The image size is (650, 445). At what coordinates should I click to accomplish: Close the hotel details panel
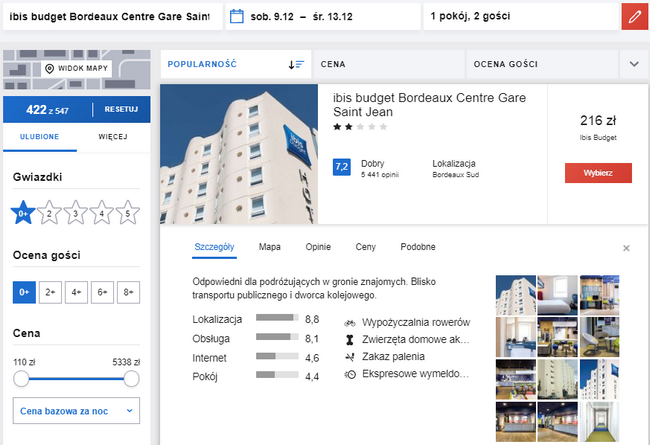(626, 248)
